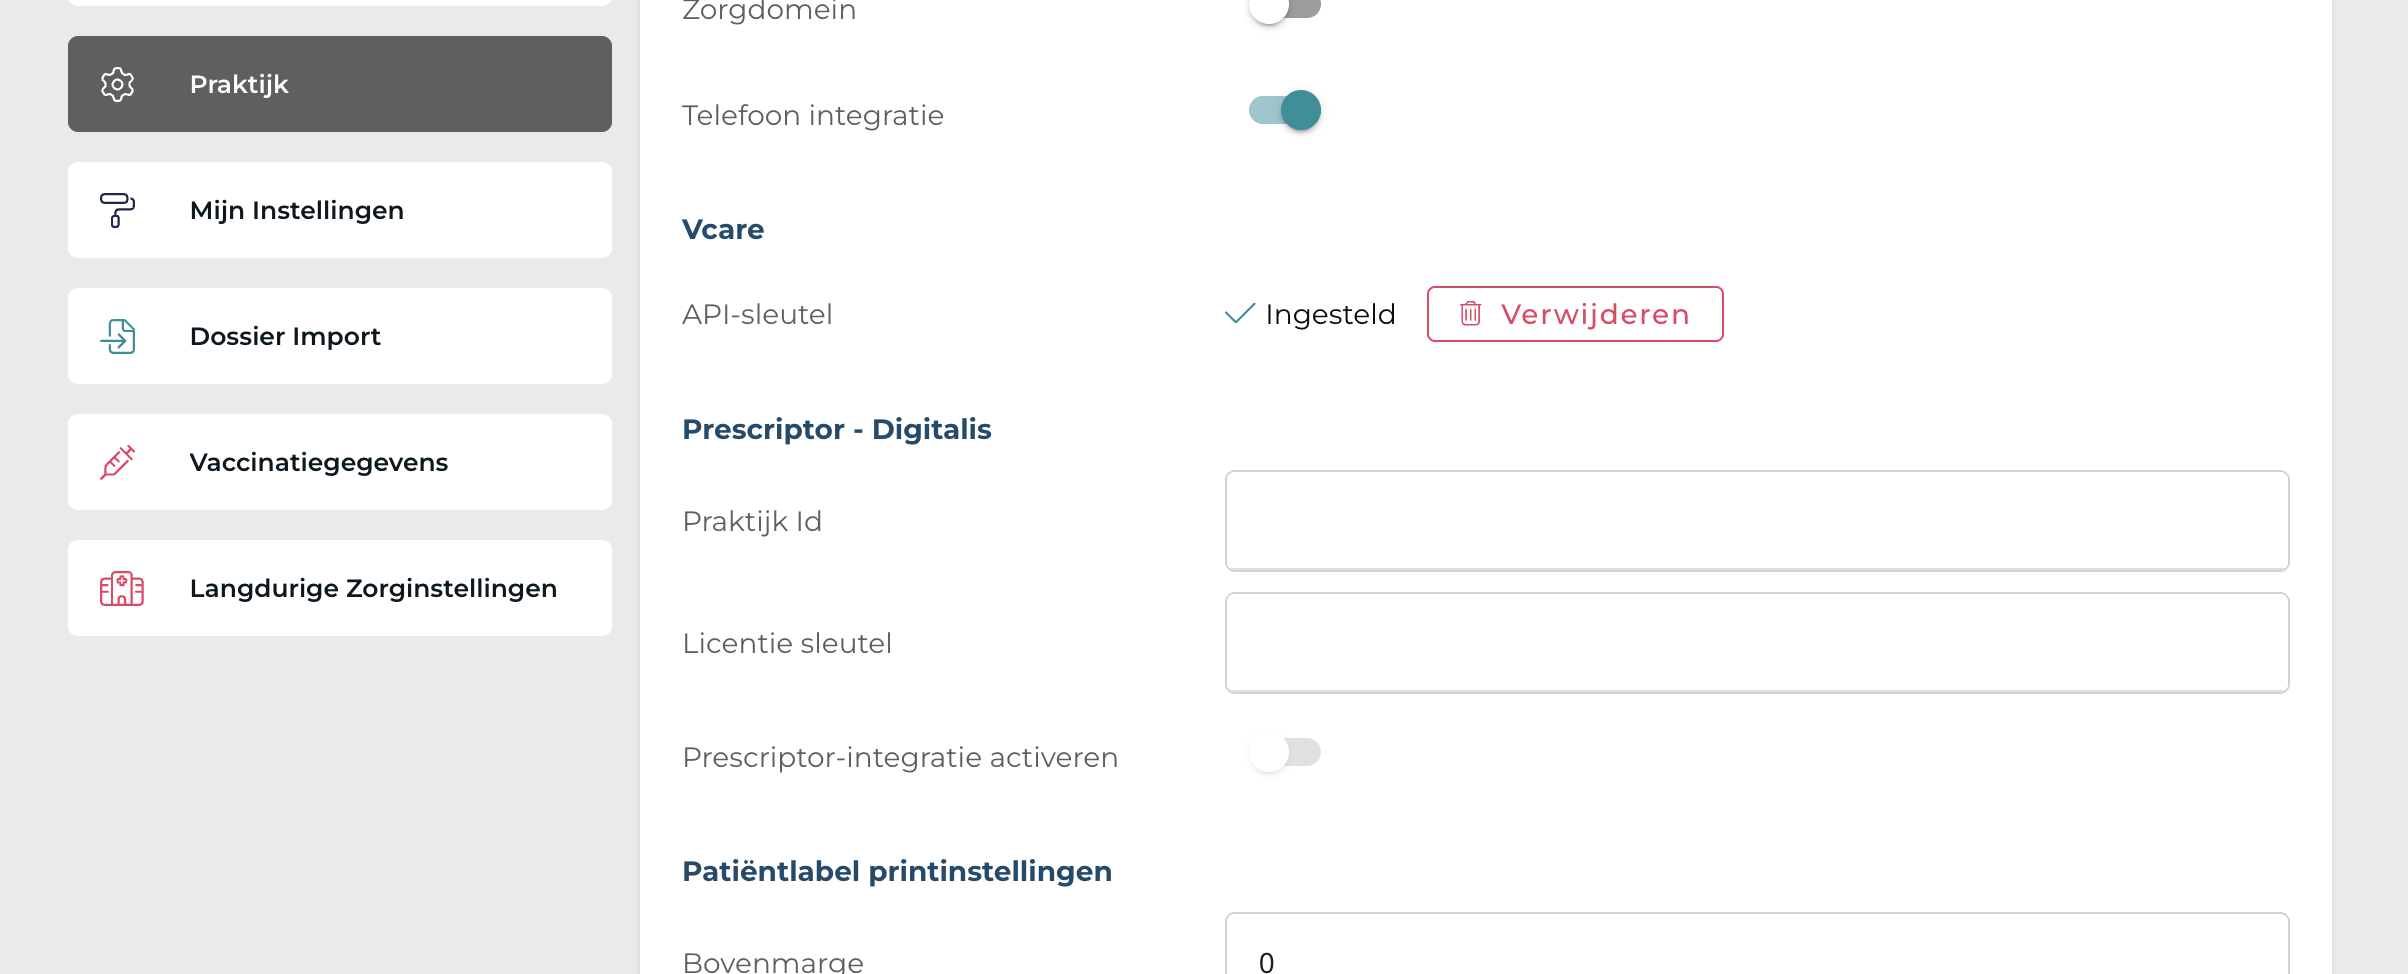2408x974 pixels.
Task: Click the syringe icon for Vaccinatiegegevens
Action: [118, 462]
